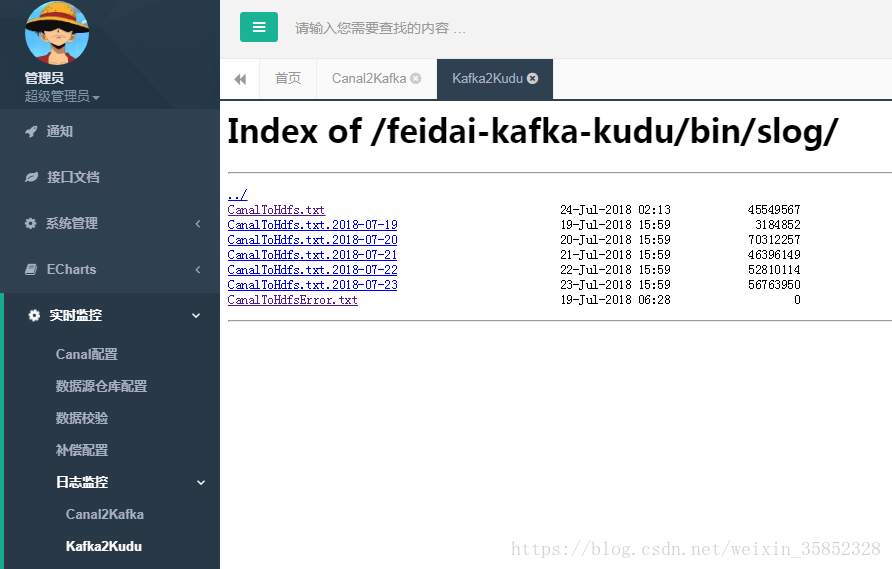
Task: Select the ECharts sidebar menu
Action: (72, 269)
